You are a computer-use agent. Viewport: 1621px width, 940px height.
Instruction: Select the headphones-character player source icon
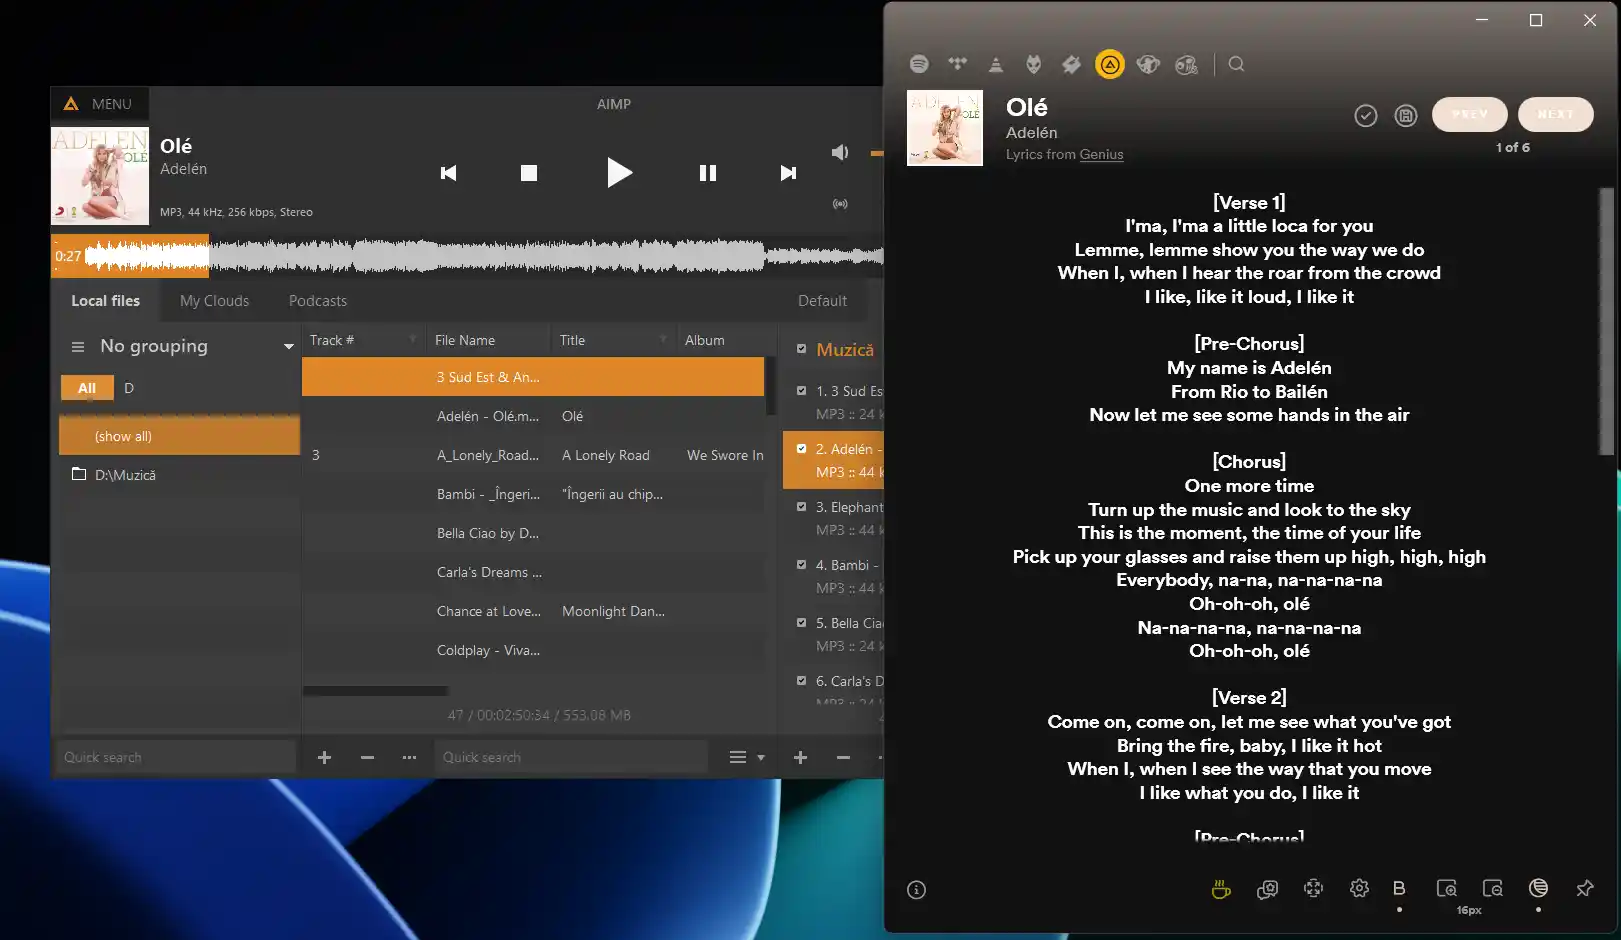click(x=1186, y=64)
